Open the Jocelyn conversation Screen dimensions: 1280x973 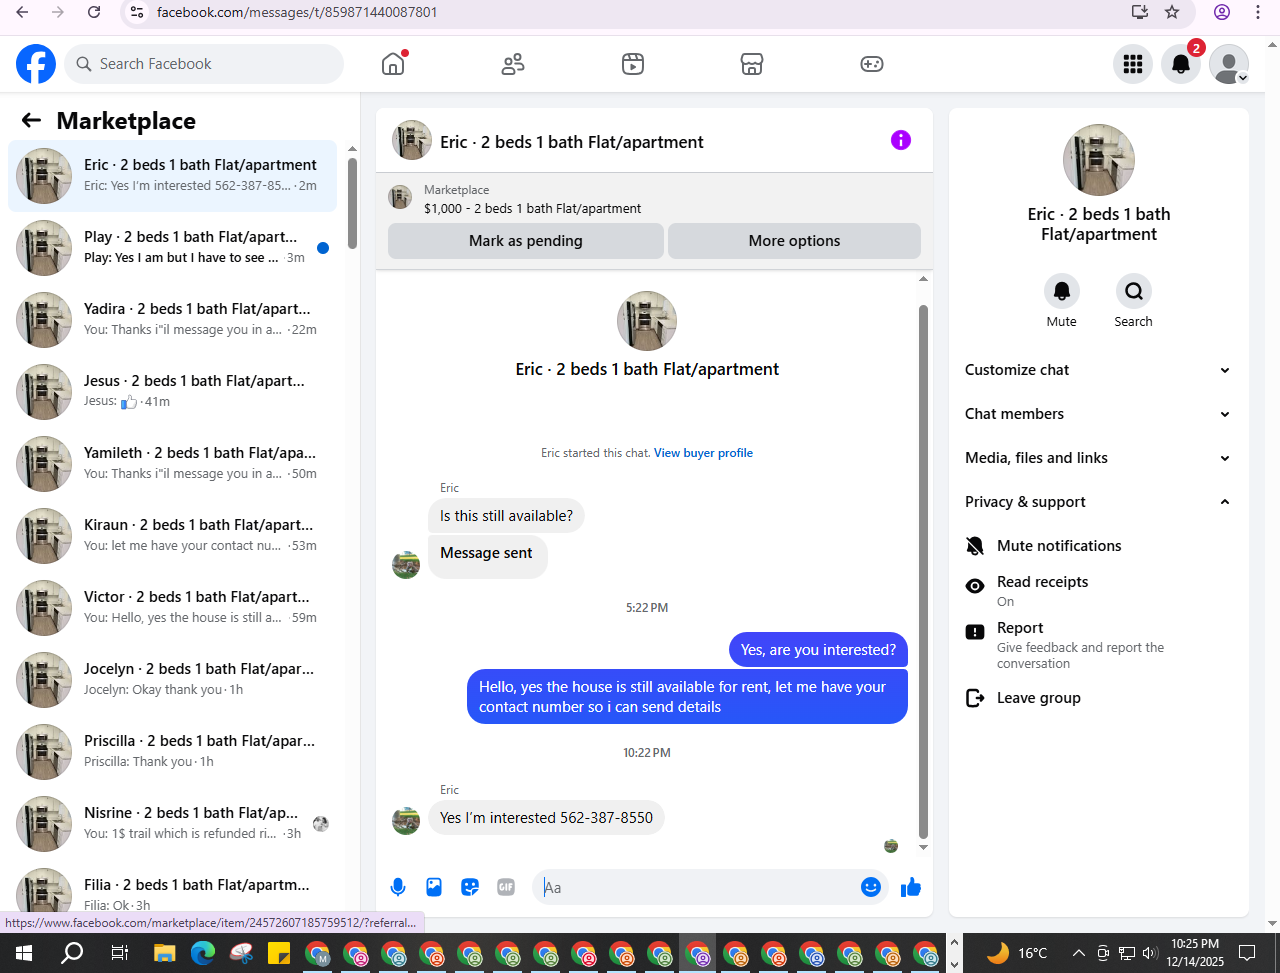pyautogui.click(x=173, y=680)
